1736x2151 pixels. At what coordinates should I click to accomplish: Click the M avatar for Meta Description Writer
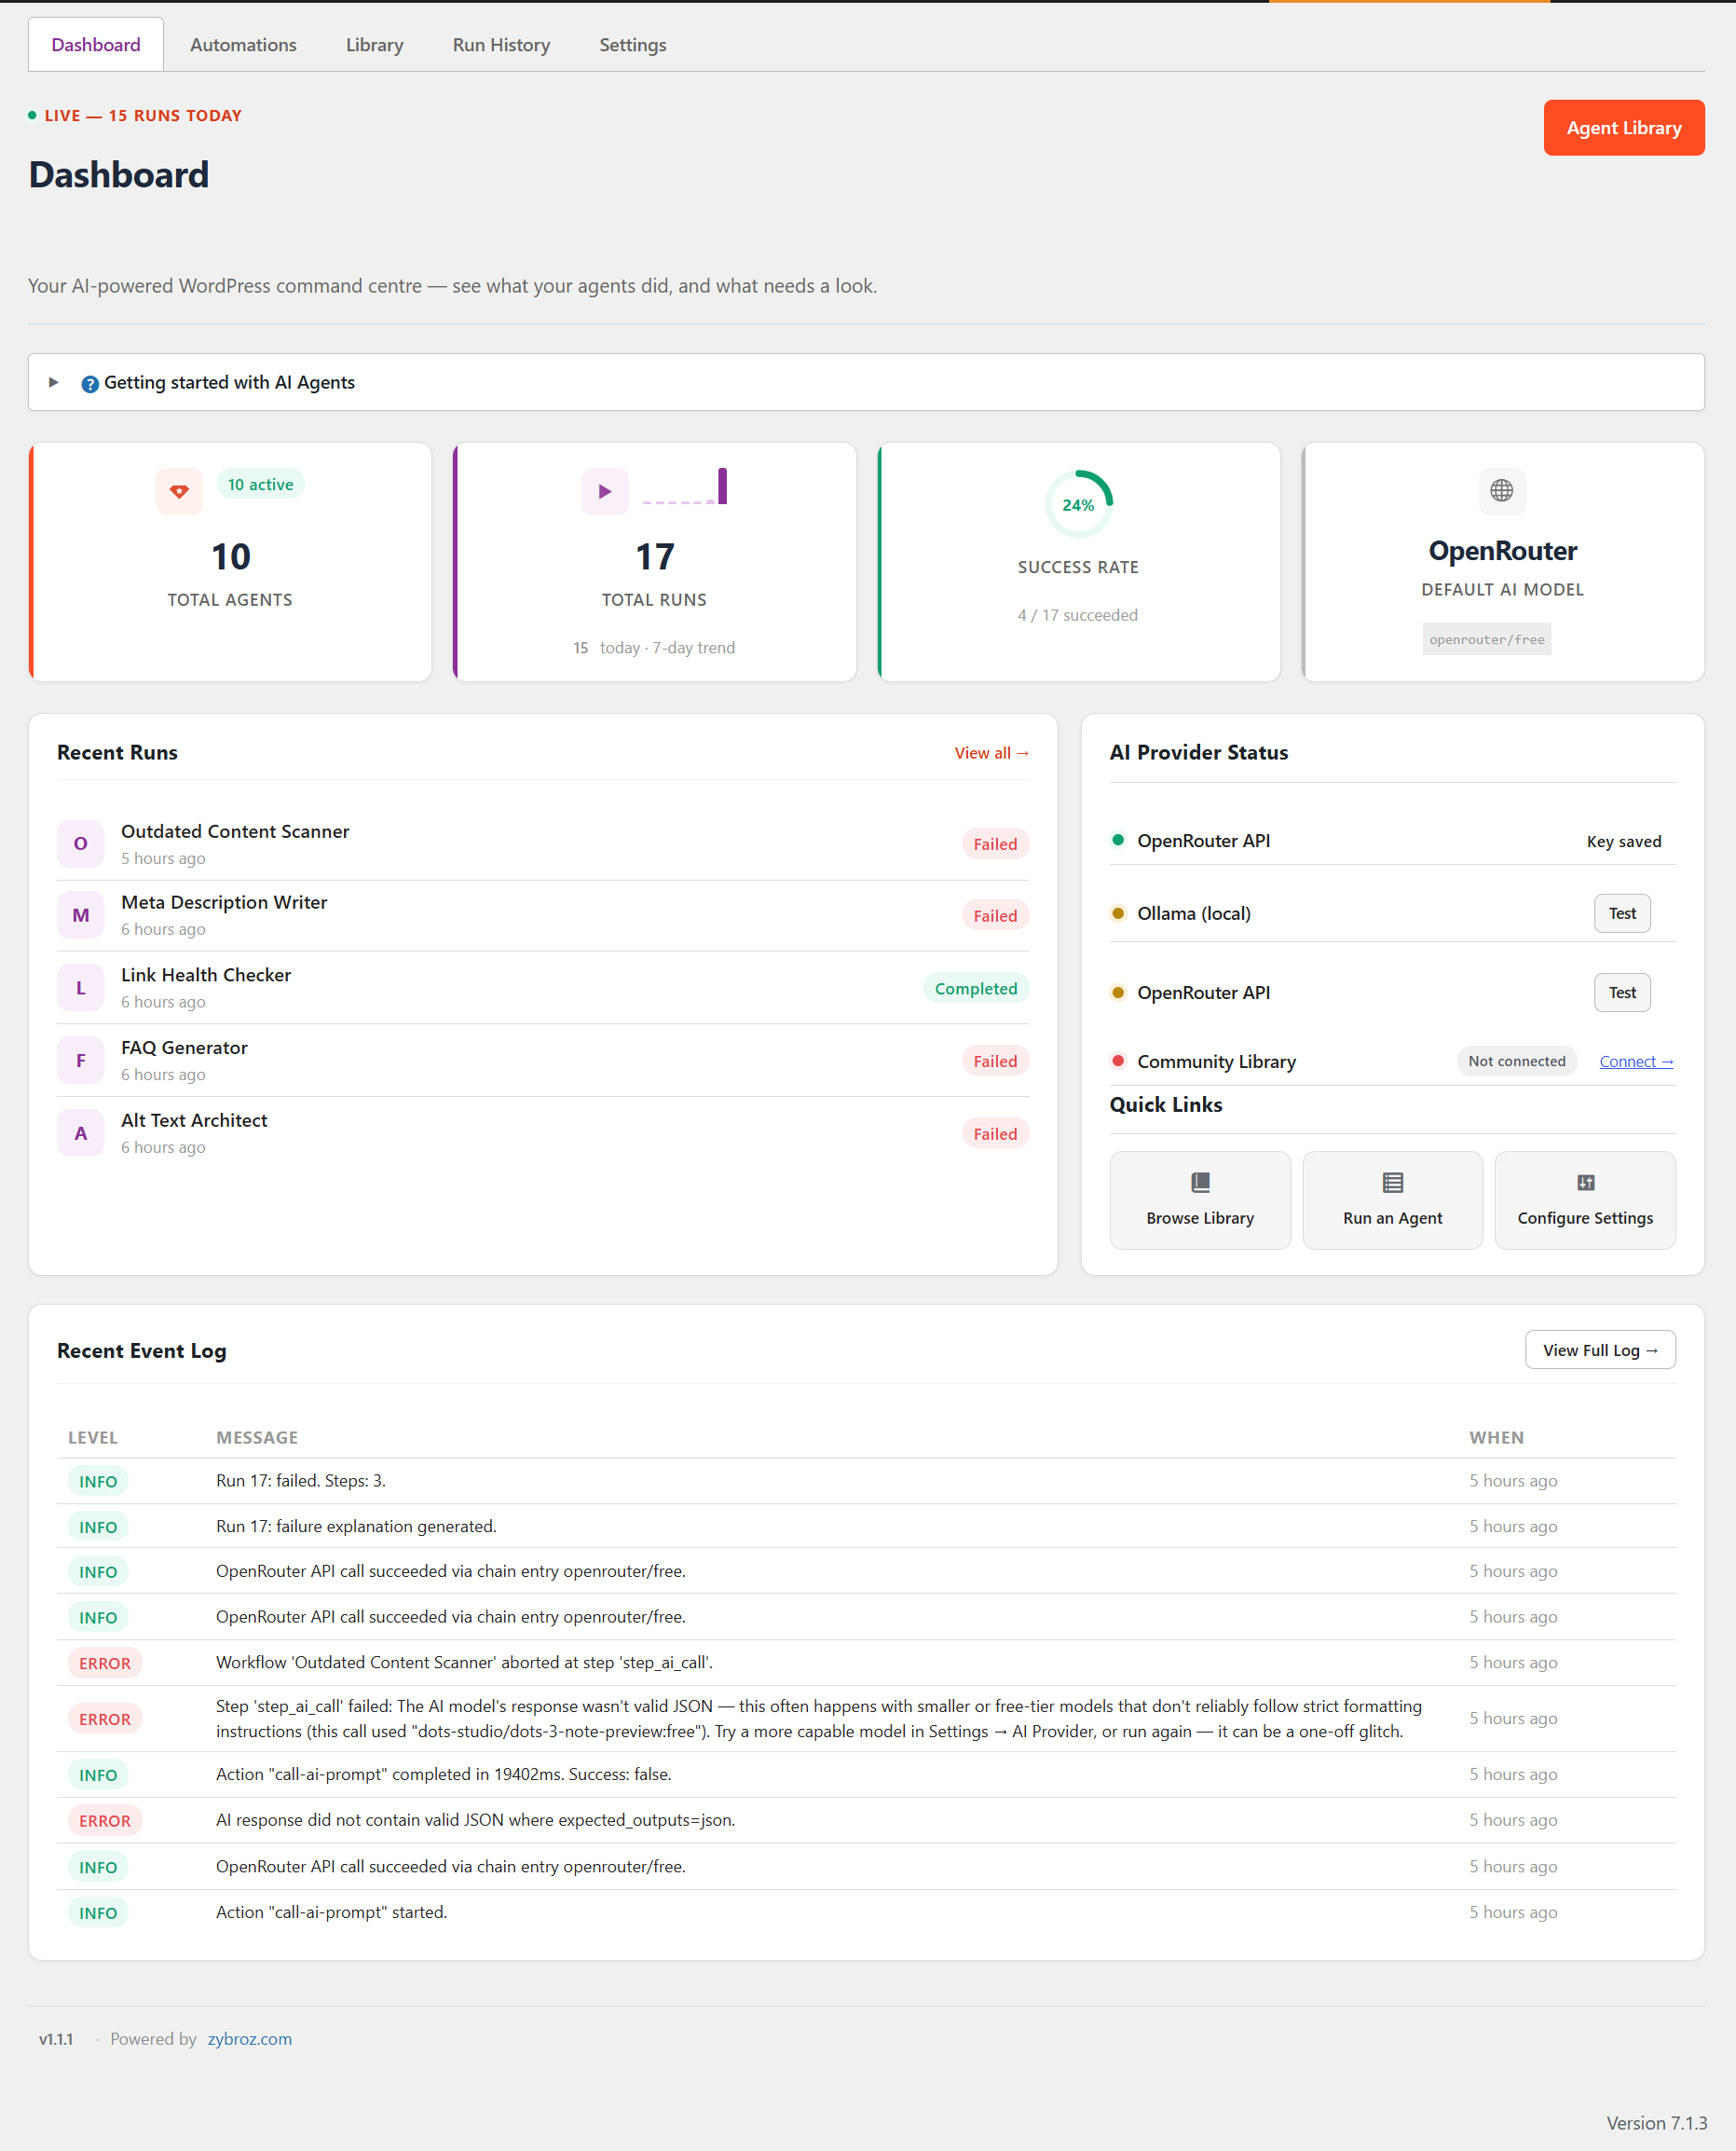pos(81,915)
